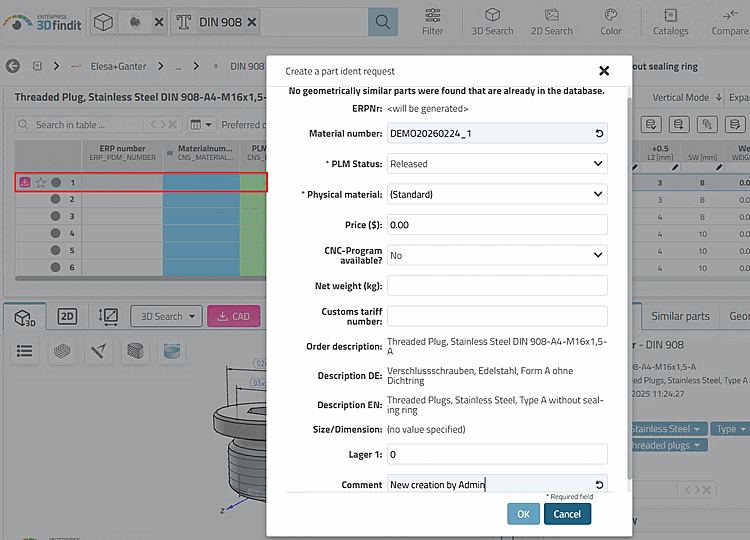Click the magnifier search button
Image resolution: width=750 pixels, height=540 pixels.
383,22
